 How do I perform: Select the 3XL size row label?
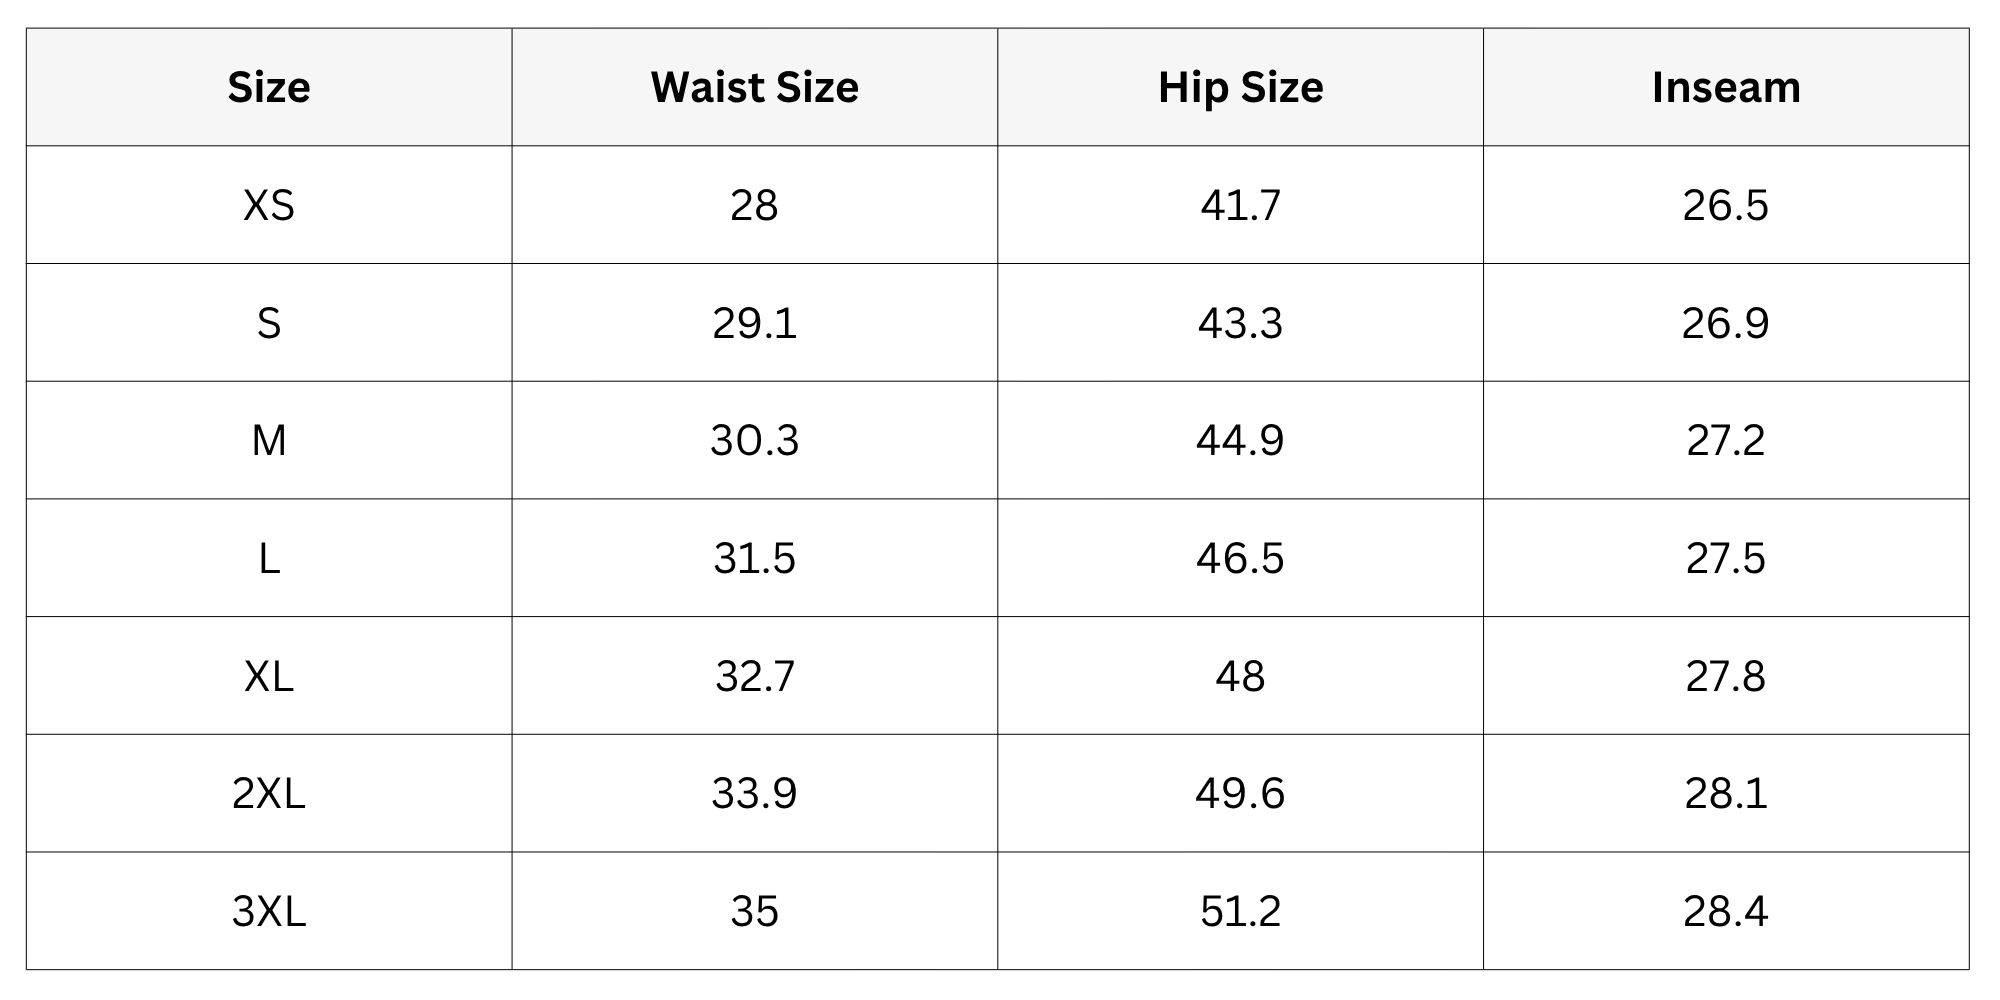point(269,911)
